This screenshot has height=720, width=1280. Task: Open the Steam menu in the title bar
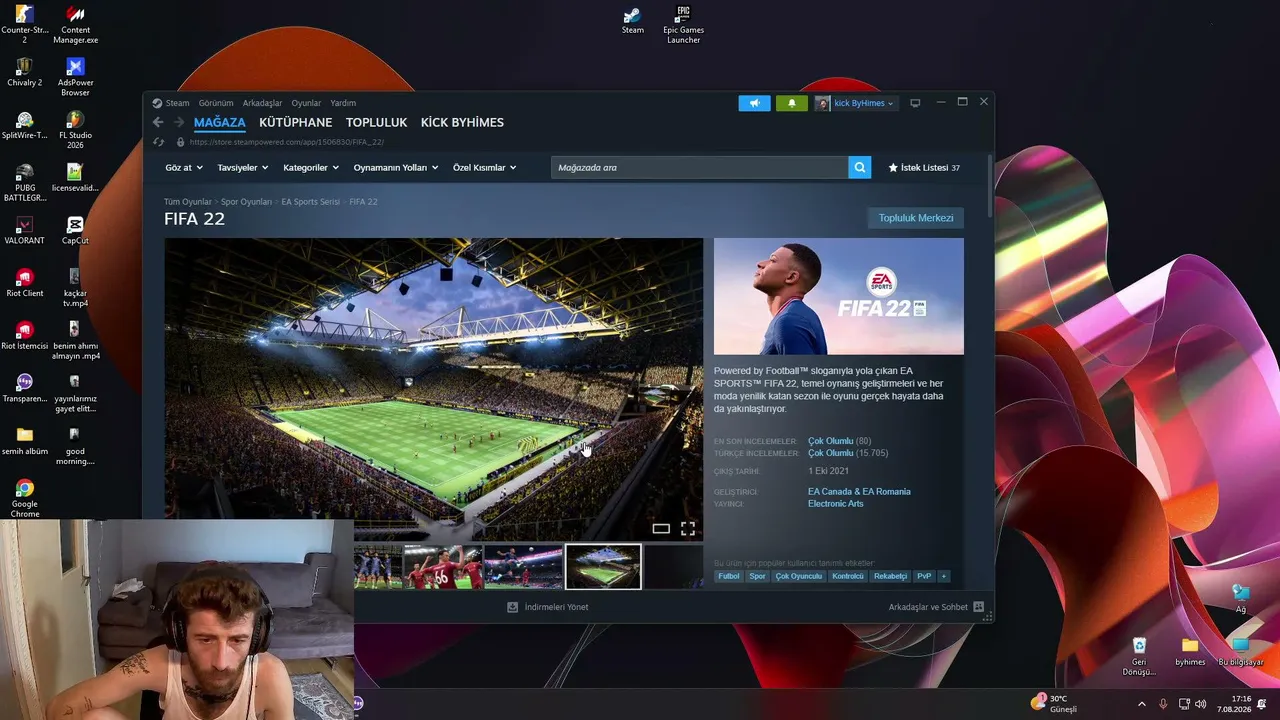pos(177,103)
